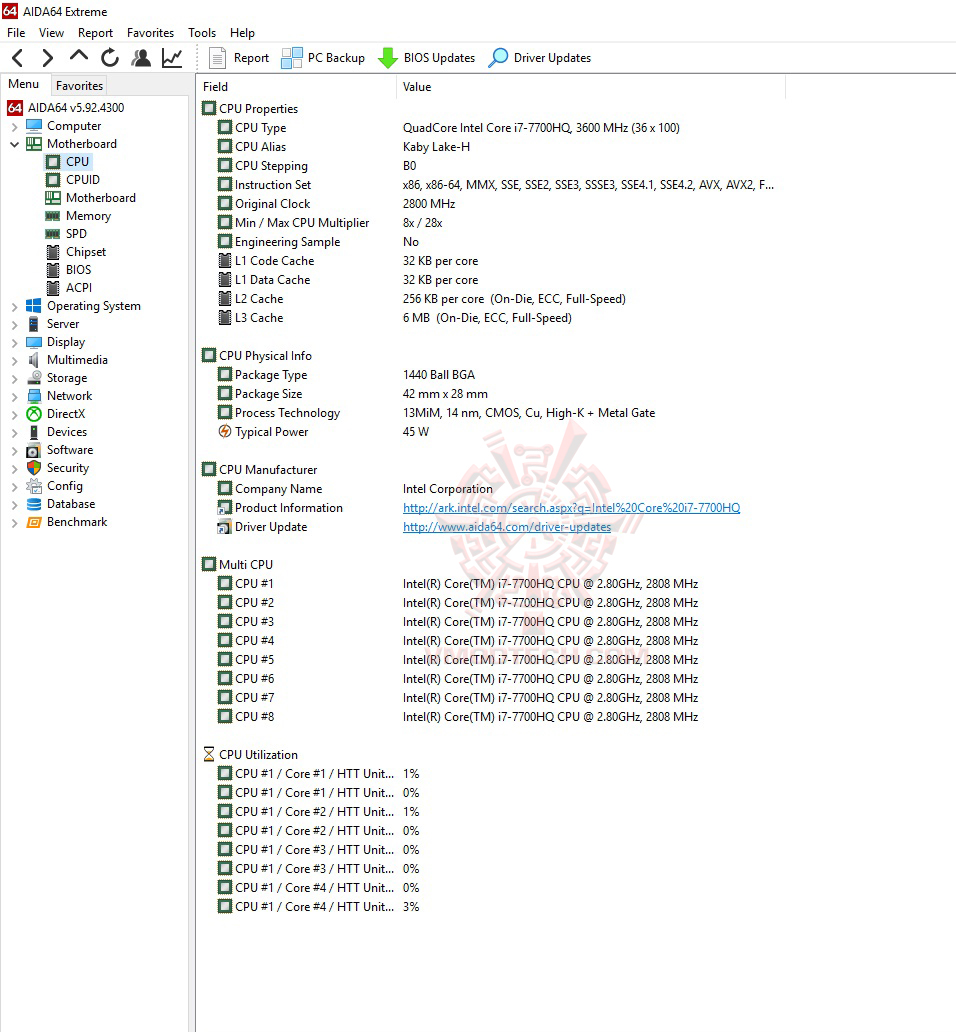The height and width of the screenshot is (1032, 956).
Task: Click the Config gear icon in tree
Action: (34, 486)
